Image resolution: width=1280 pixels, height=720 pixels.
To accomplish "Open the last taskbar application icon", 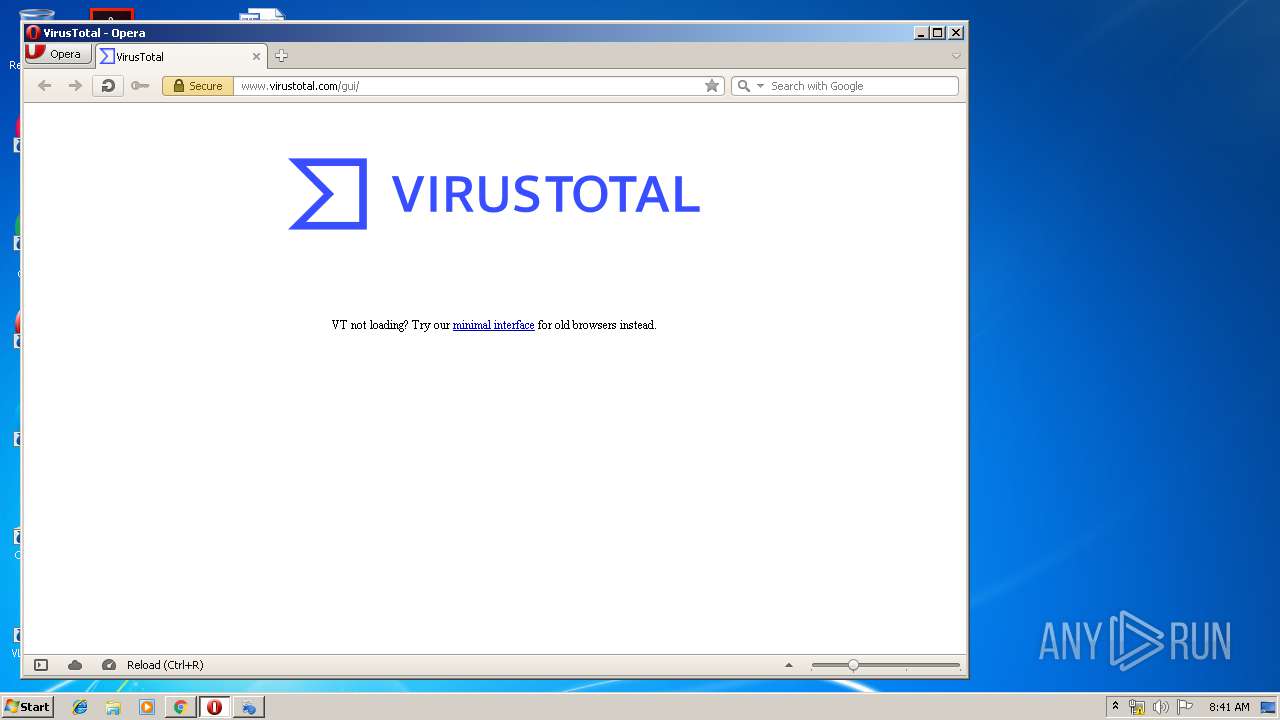I will 249,707.
